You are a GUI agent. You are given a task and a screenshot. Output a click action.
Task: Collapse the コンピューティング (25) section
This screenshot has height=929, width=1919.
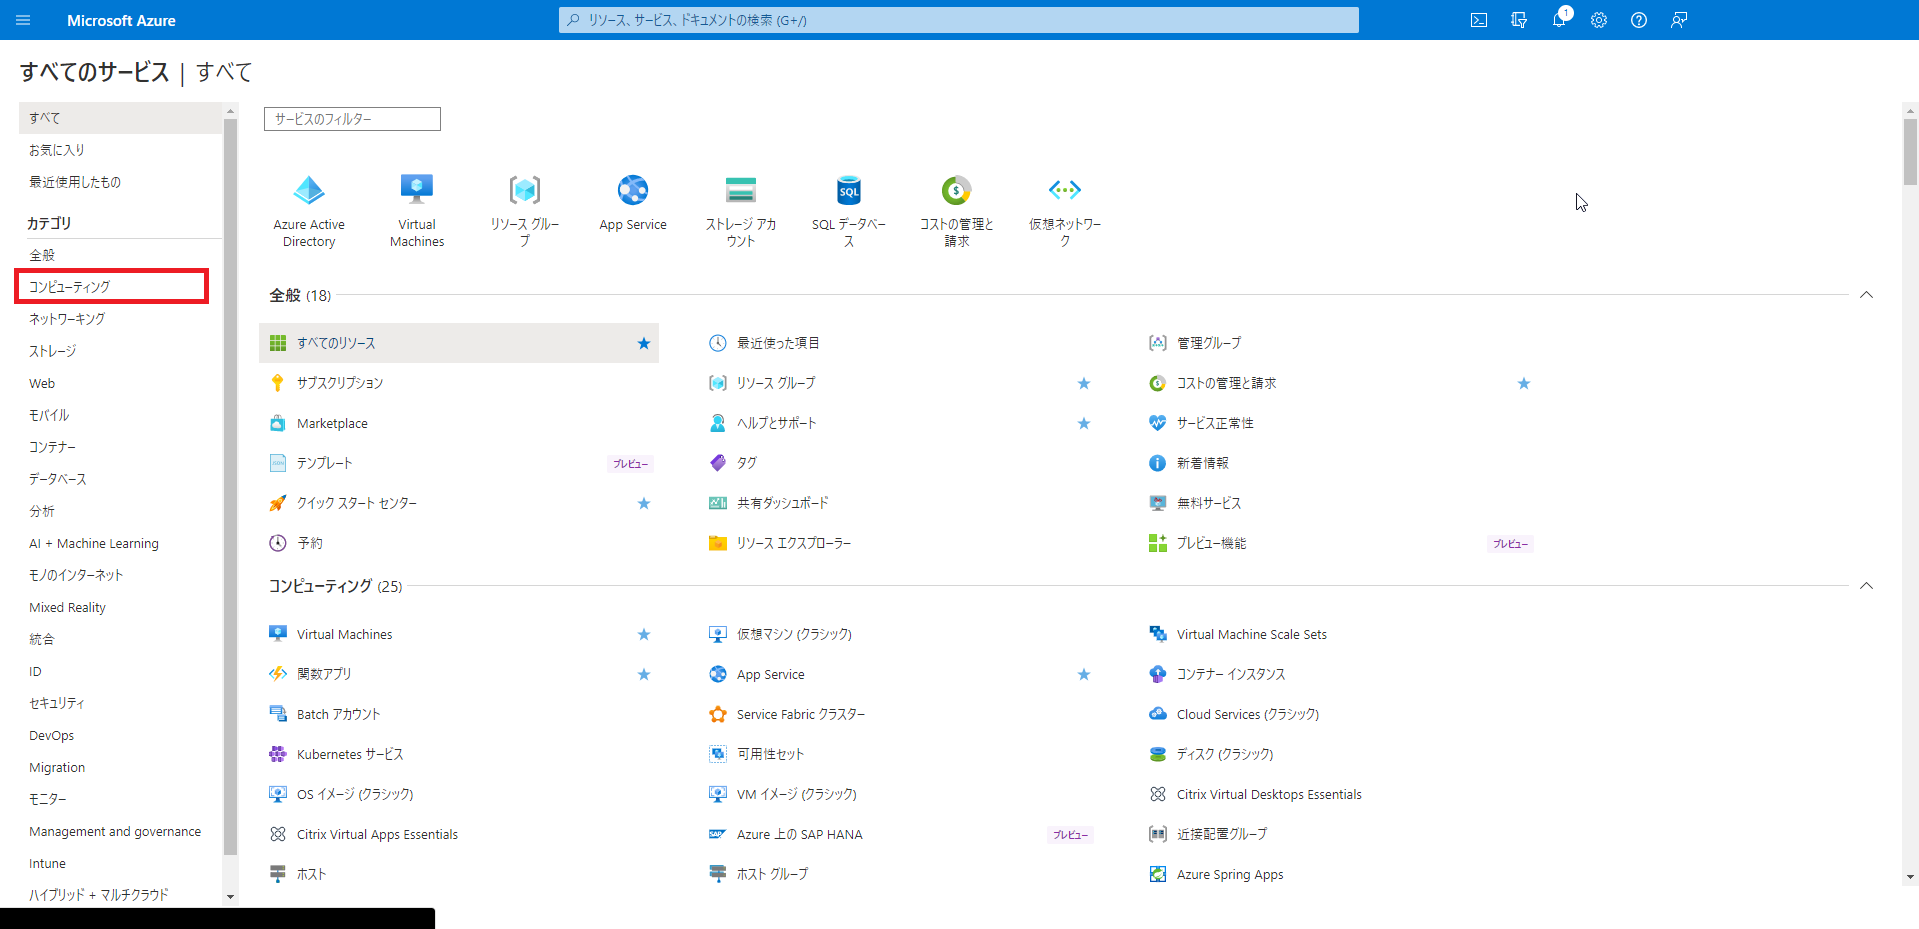1866,586
